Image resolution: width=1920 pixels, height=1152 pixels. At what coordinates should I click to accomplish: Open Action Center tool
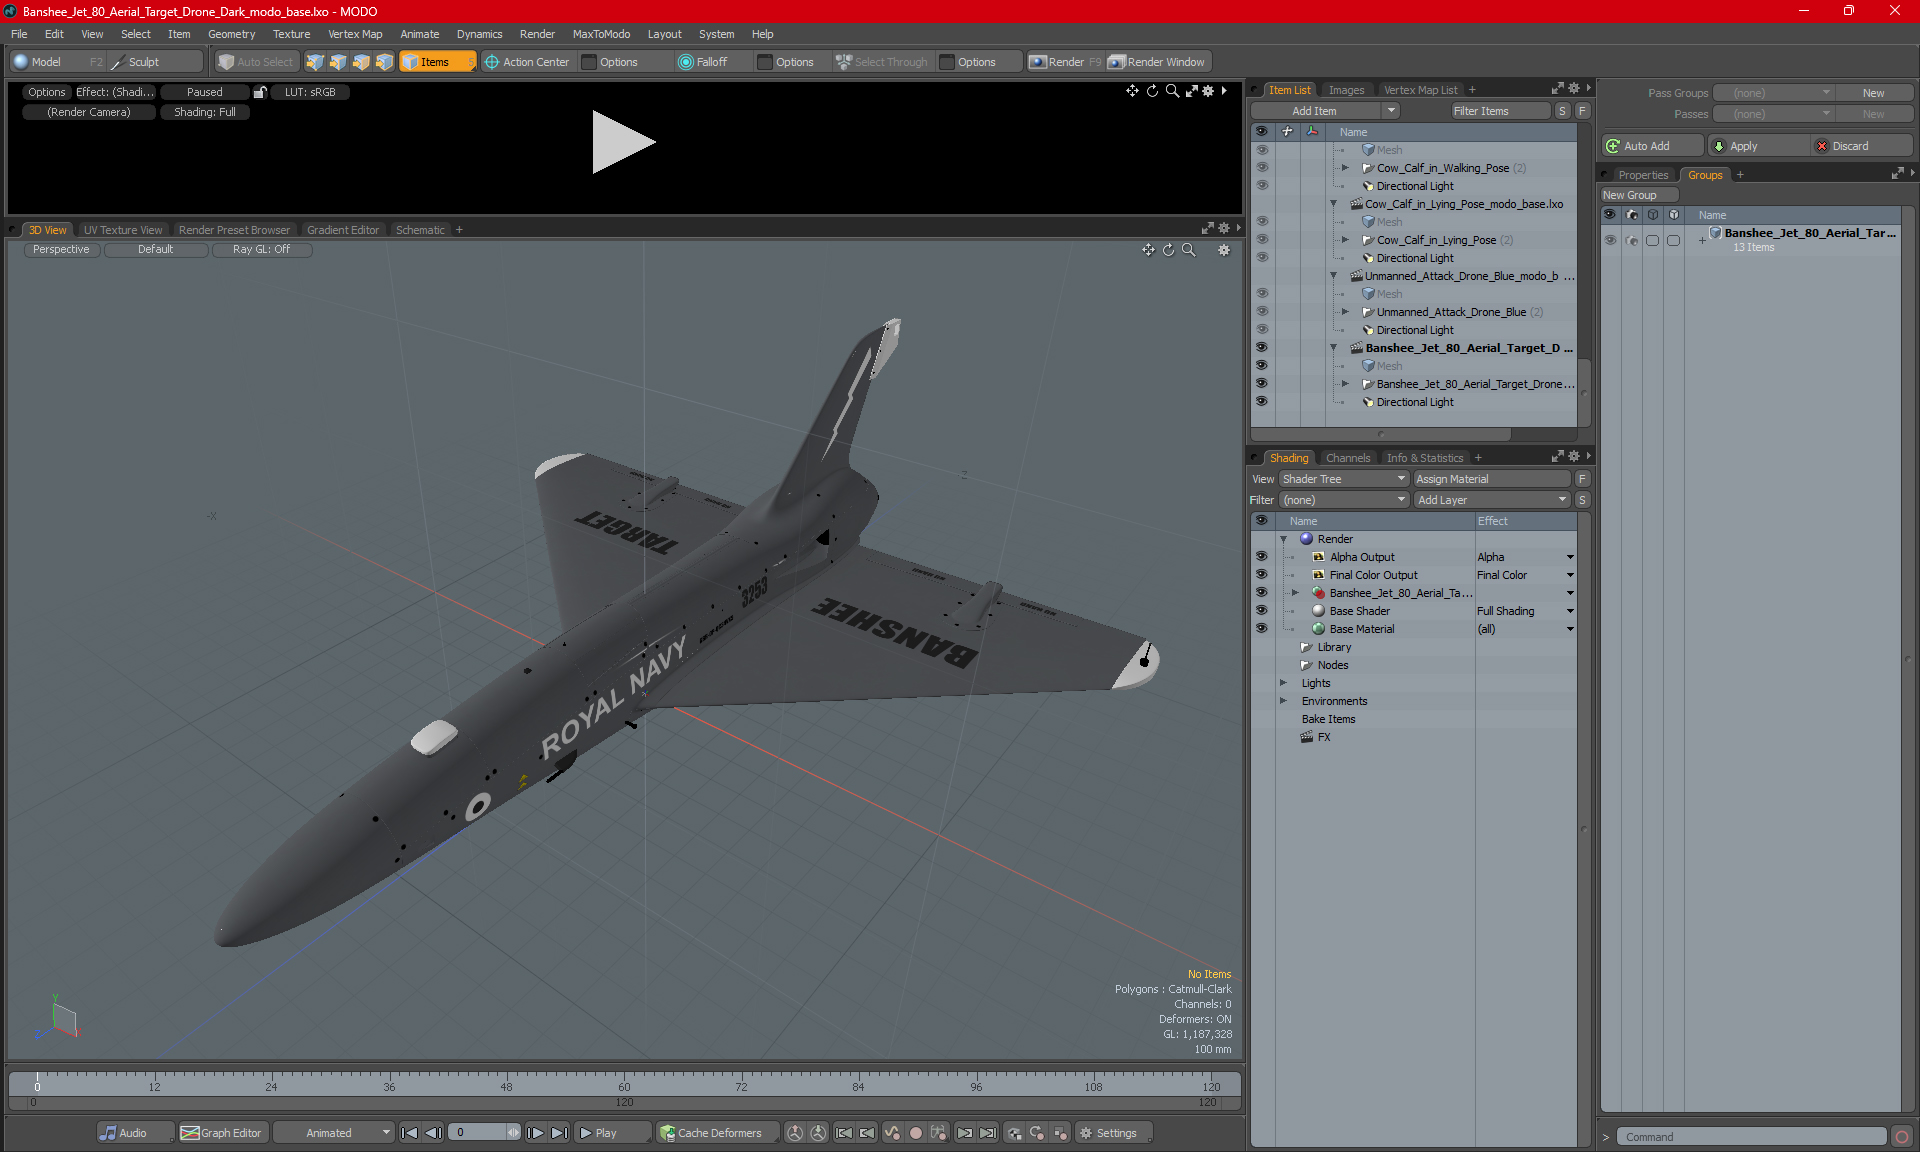click(x=527, y=62)
